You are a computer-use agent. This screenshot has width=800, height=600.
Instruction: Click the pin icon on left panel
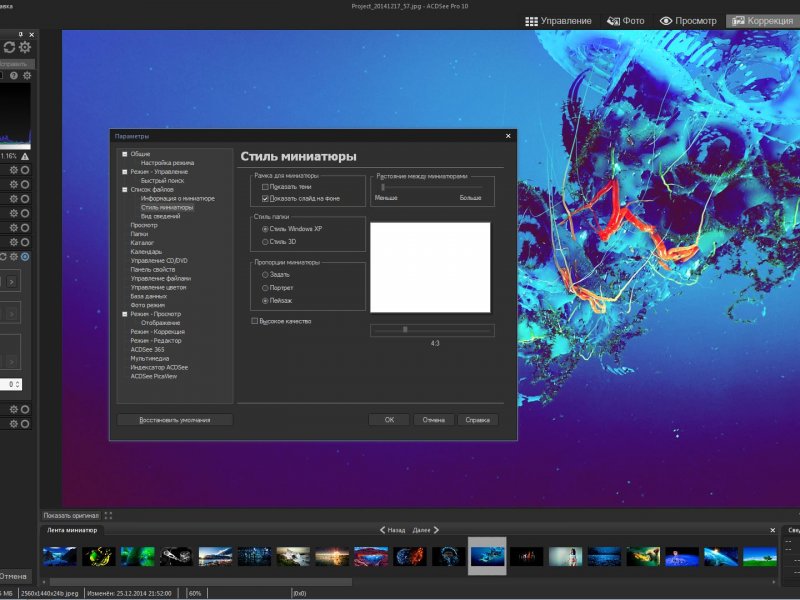21,35
